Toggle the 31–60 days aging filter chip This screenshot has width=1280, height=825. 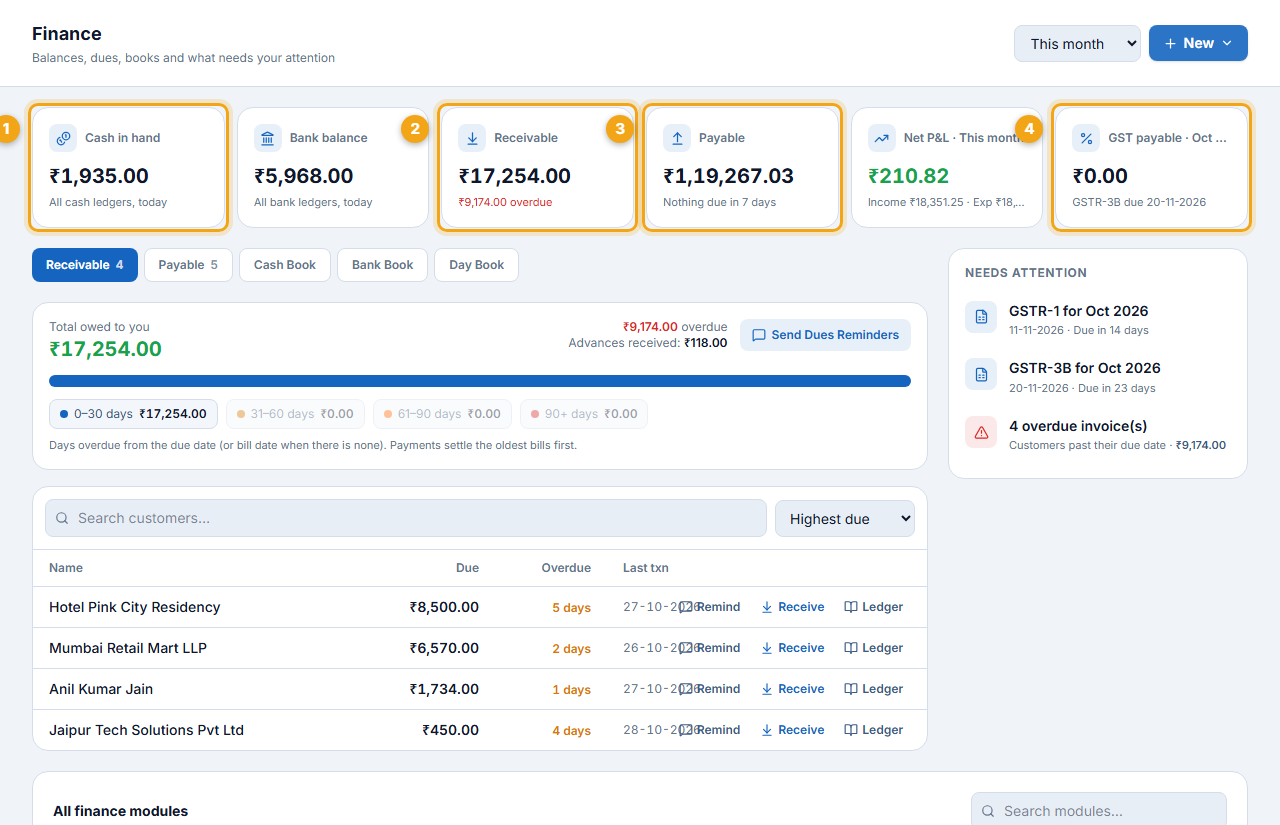(x=295, y=414)
